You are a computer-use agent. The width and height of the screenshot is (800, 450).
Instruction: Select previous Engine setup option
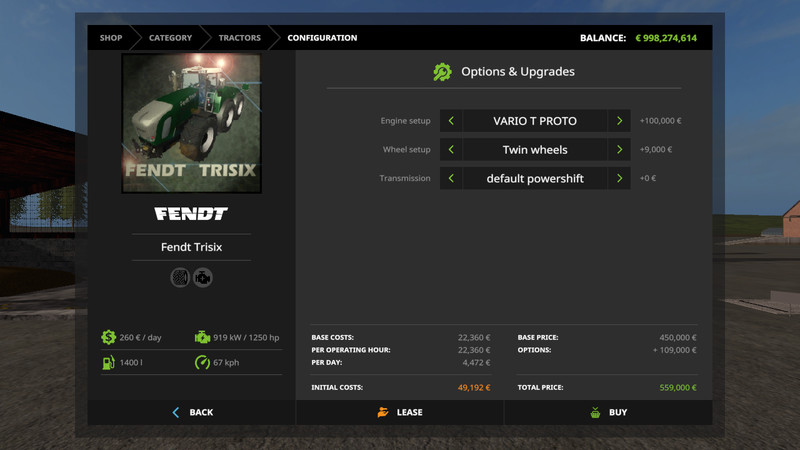pos(451,121)
